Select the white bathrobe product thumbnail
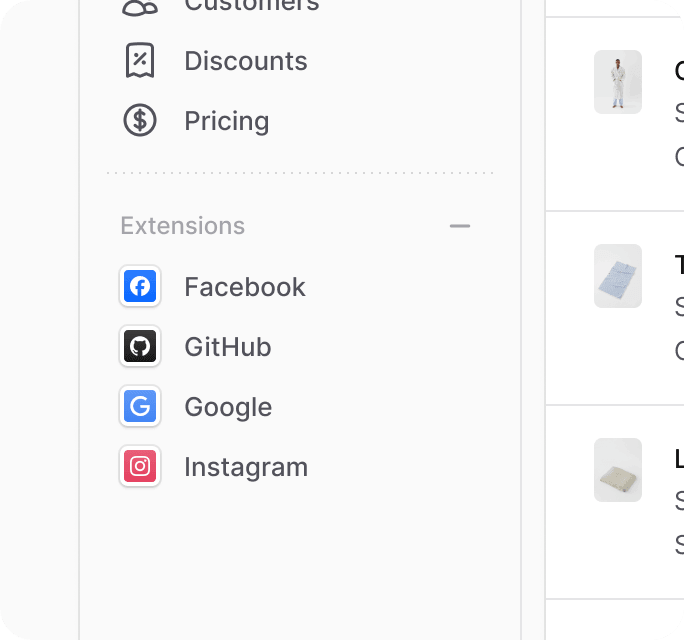 coord(618,82)
